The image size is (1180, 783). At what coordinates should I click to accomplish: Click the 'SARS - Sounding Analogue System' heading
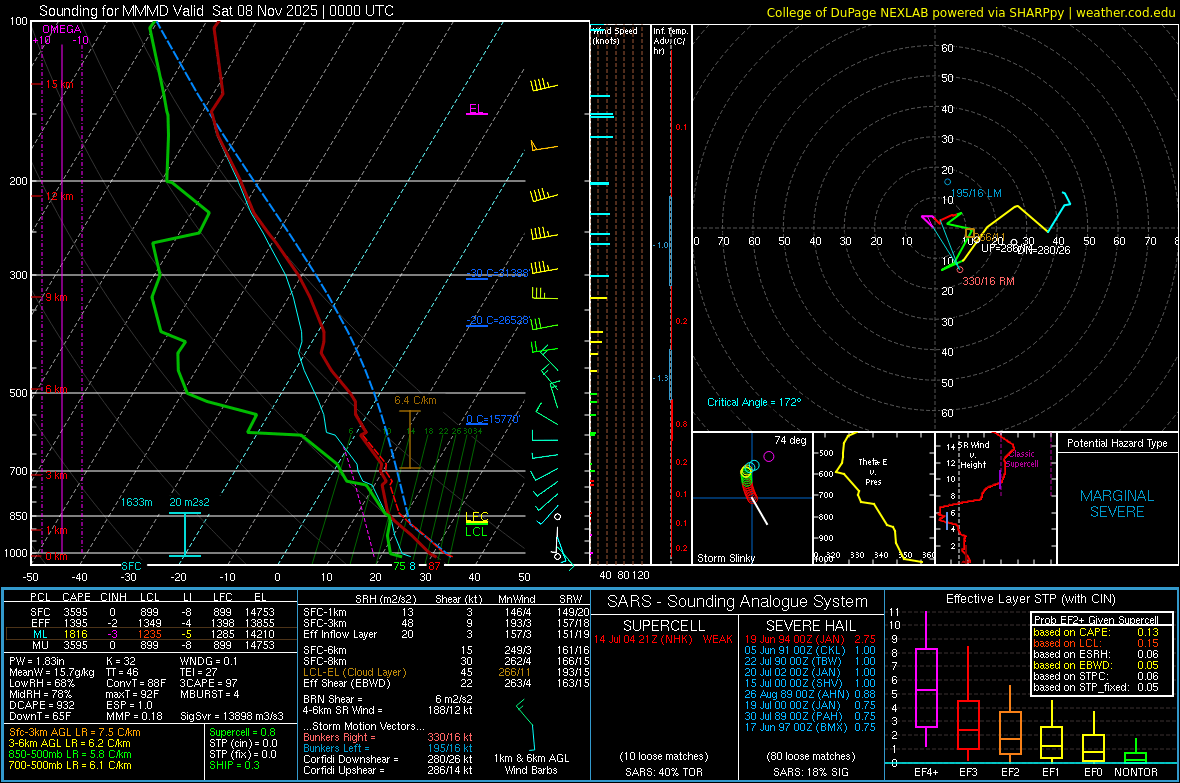738,602
